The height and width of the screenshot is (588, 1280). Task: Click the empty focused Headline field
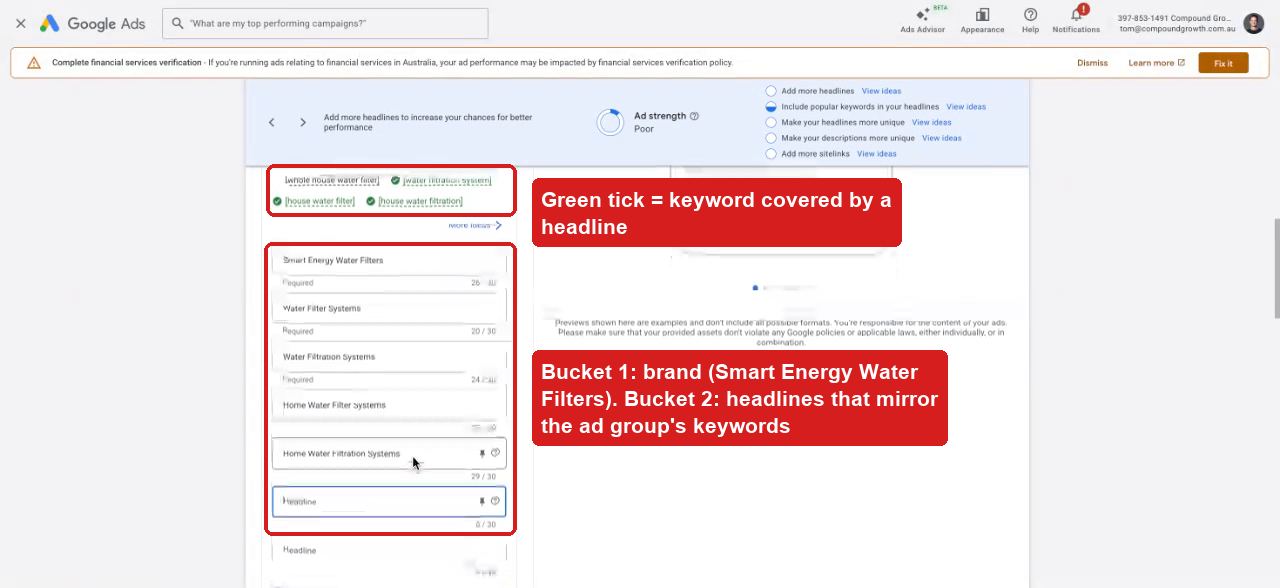point(389,501)
